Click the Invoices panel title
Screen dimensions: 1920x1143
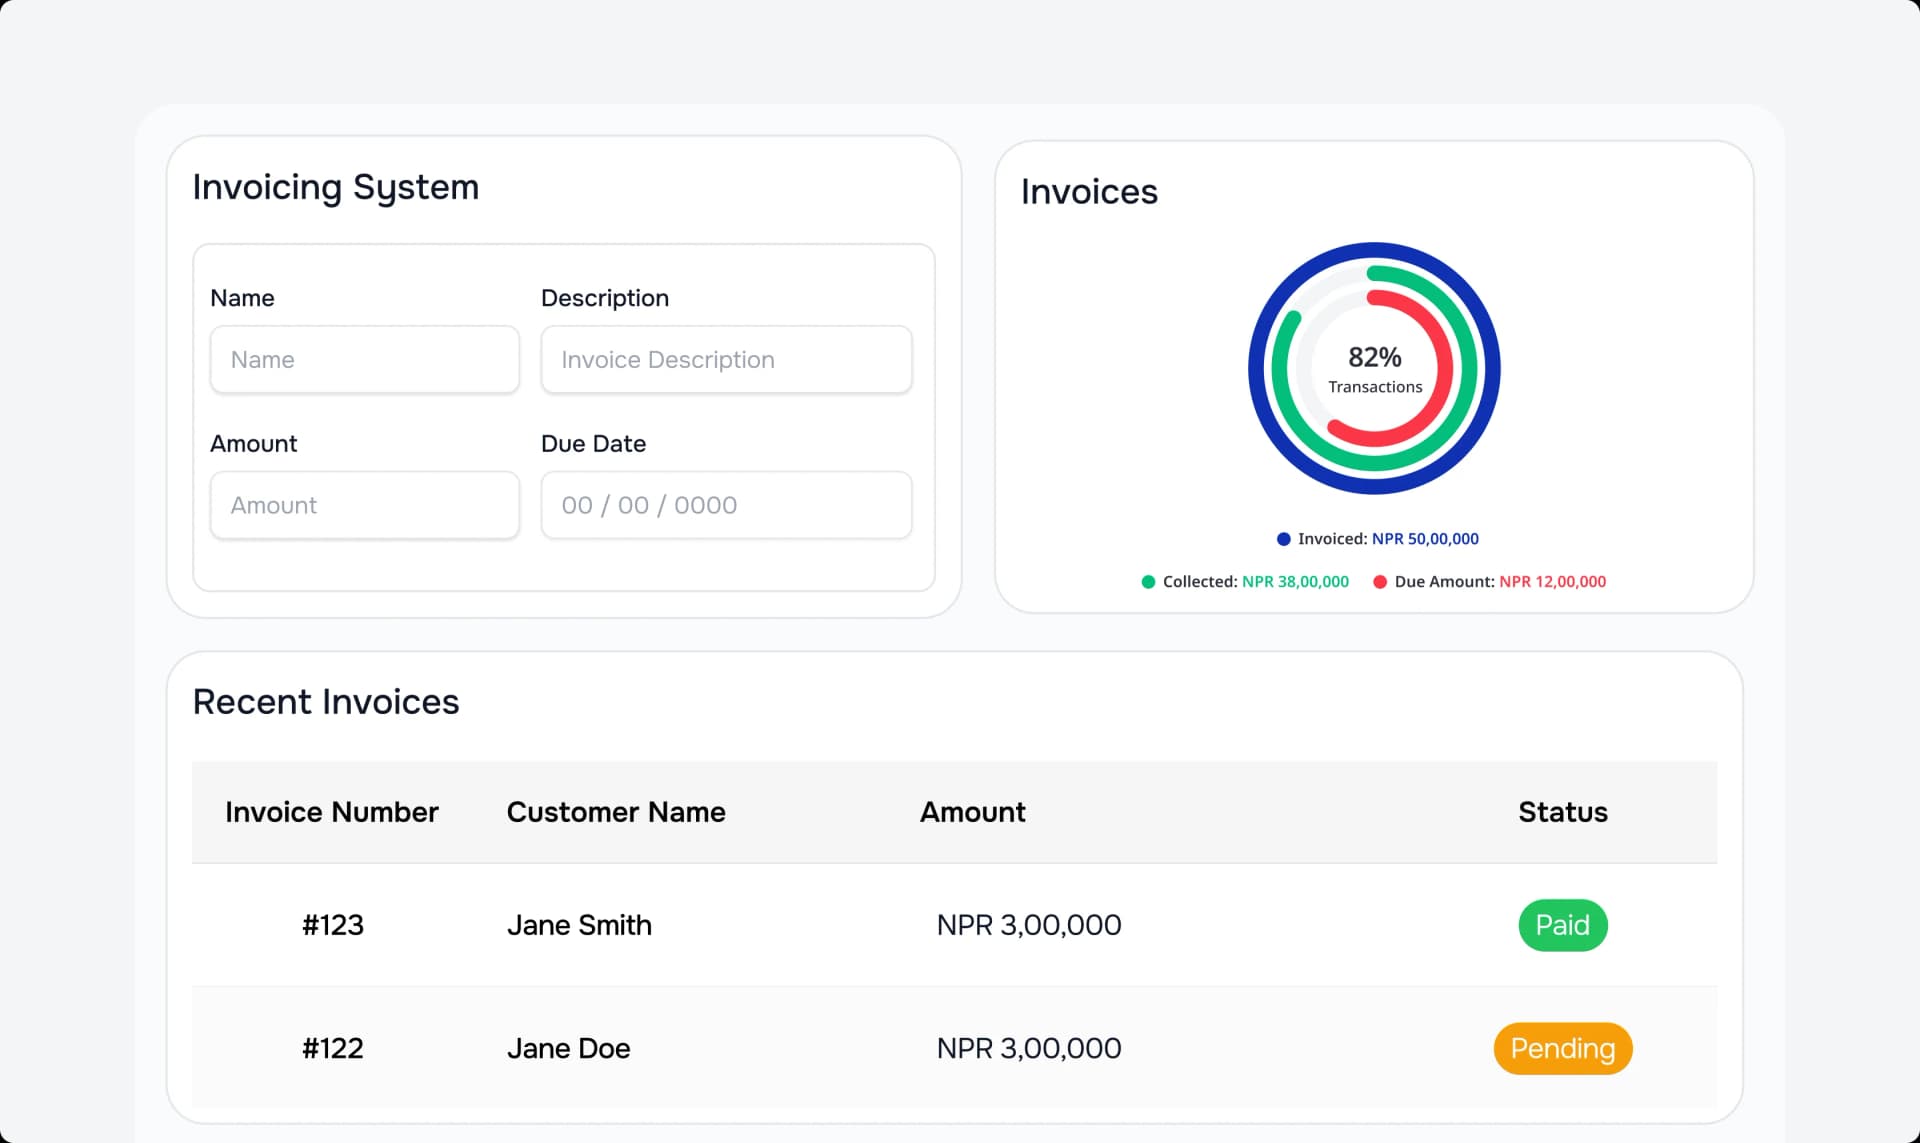(1089, 192)
